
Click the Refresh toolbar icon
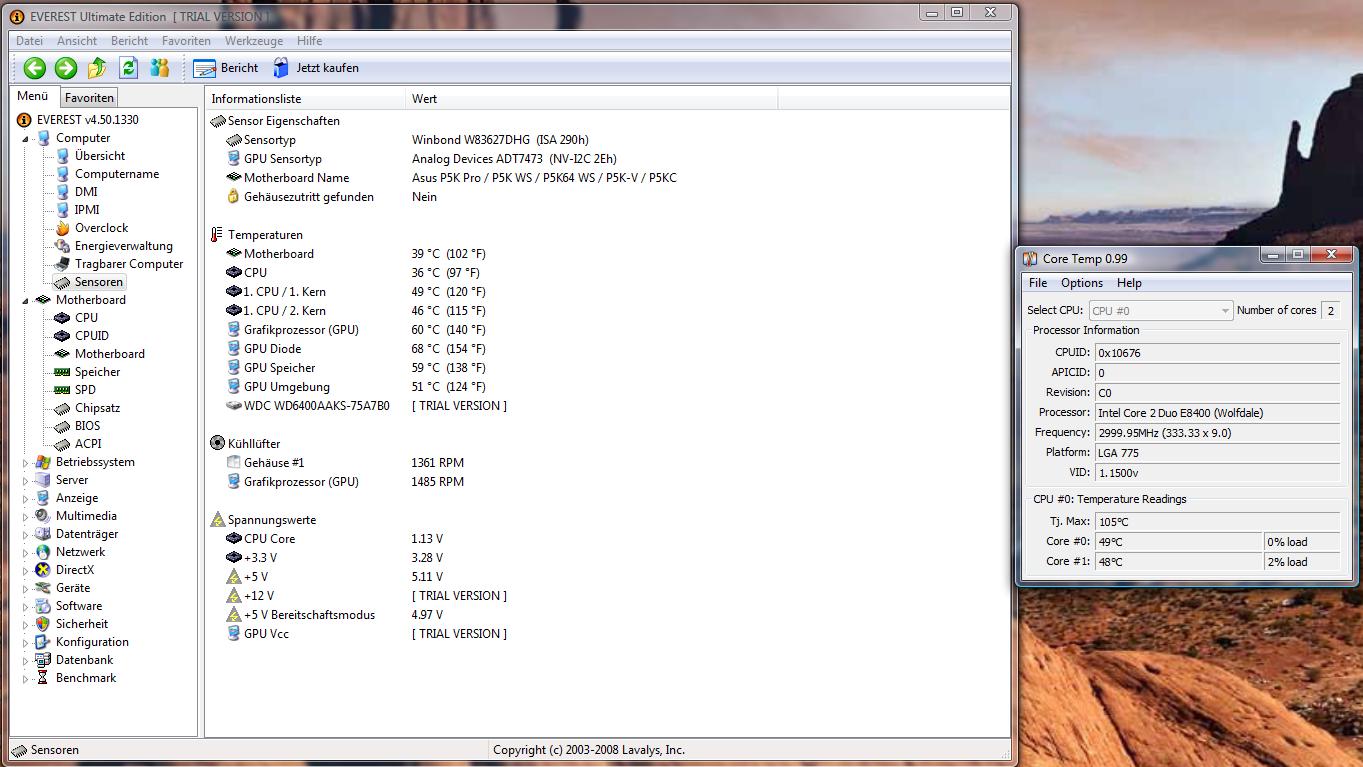pos(128,68)
